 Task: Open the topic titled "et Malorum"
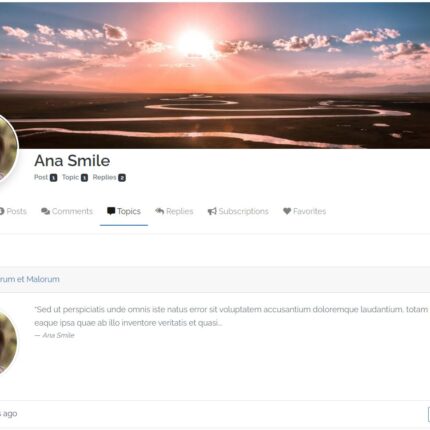[30, 279]
